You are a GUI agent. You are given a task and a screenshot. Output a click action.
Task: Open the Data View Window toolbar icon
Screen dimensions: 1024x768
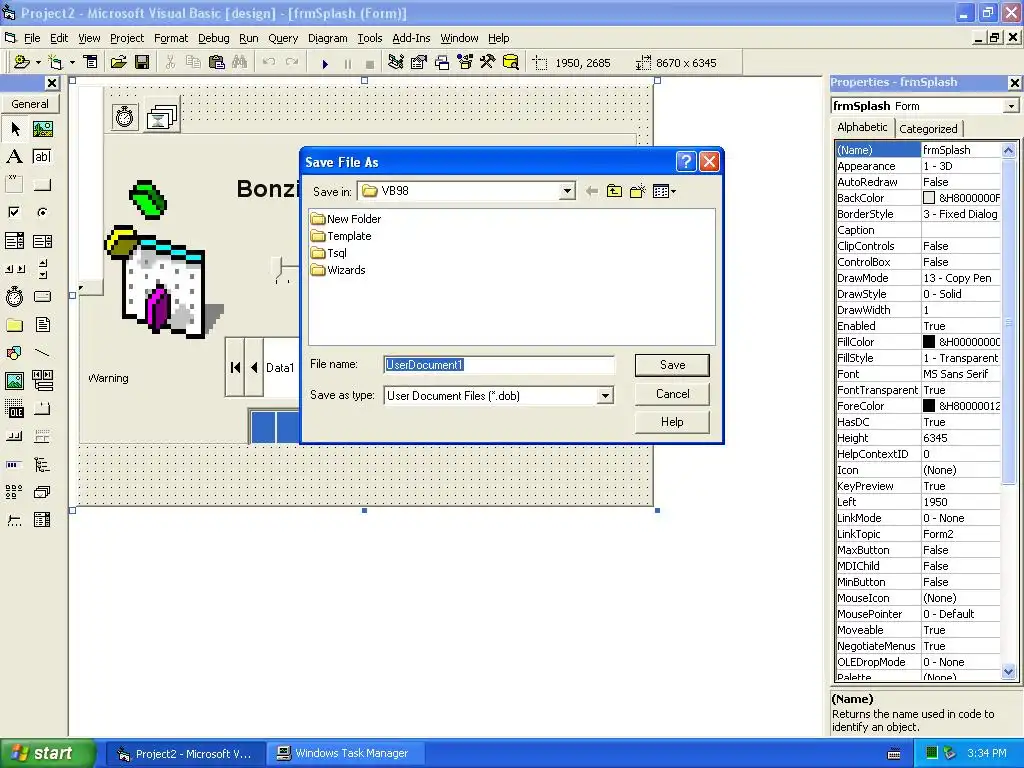[511, 62]
